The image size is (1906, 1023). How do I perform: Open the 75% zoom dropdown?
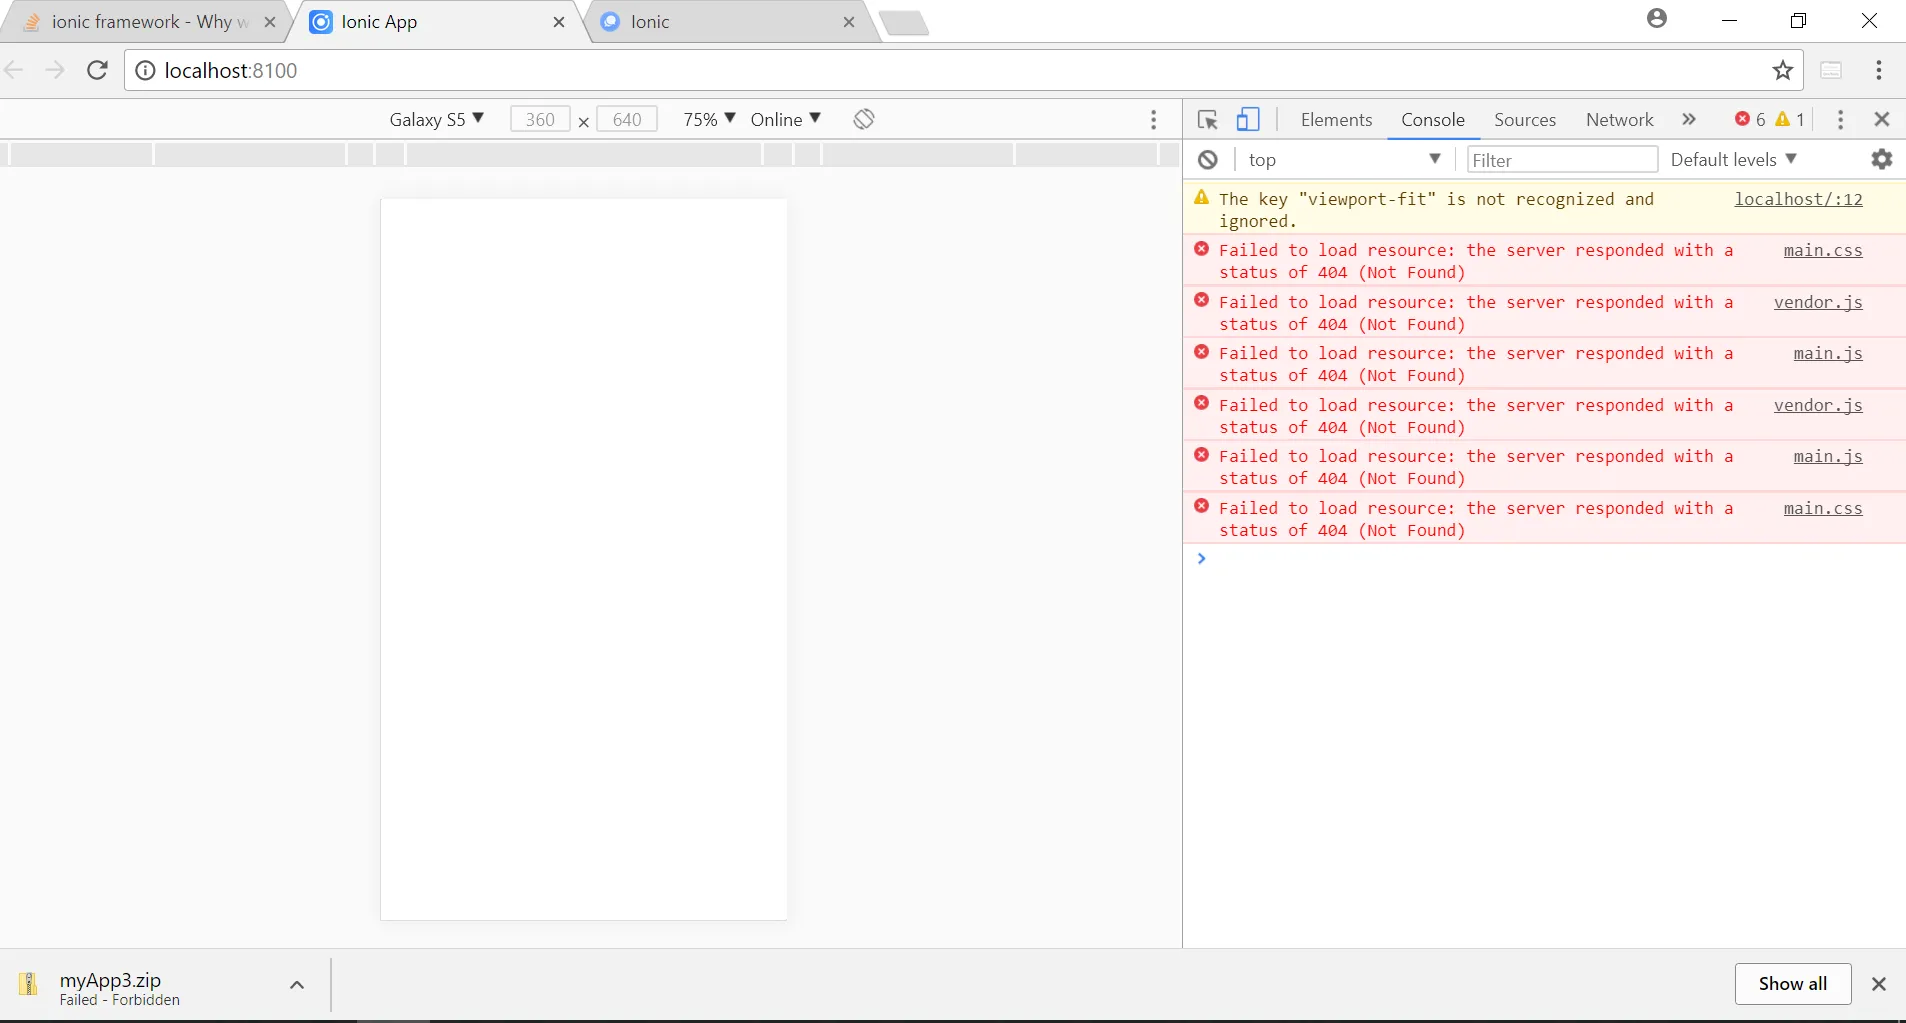click(x=709, y=119)
